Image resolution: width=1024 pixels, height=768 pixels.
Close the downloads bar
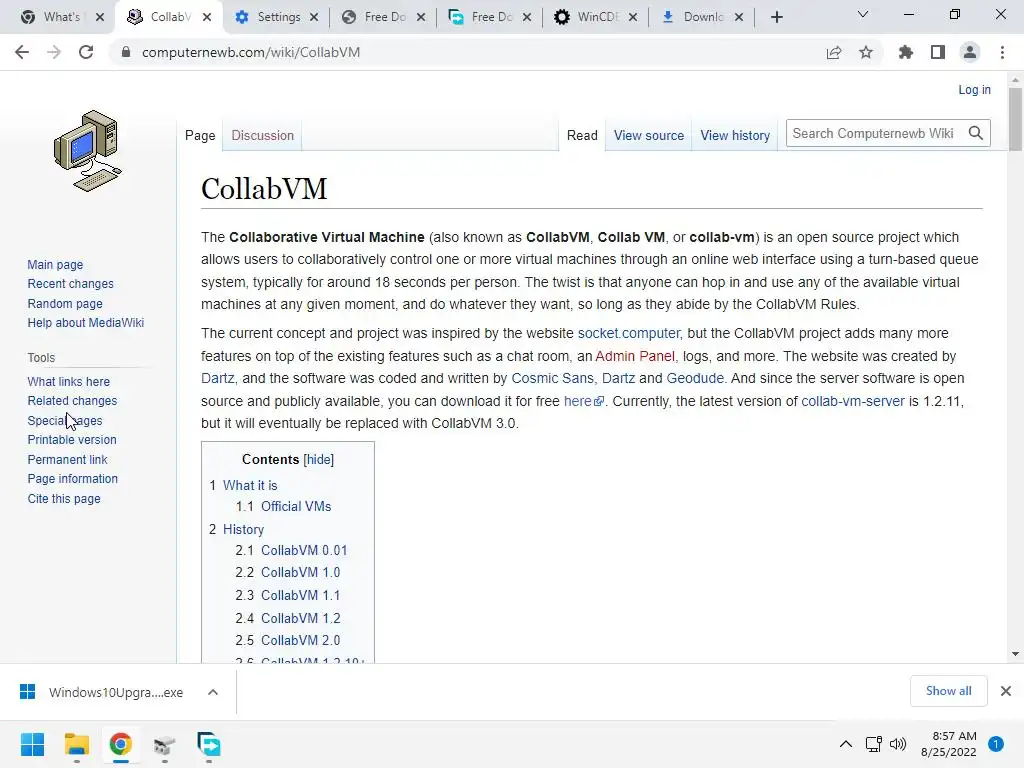[1006, 691]
